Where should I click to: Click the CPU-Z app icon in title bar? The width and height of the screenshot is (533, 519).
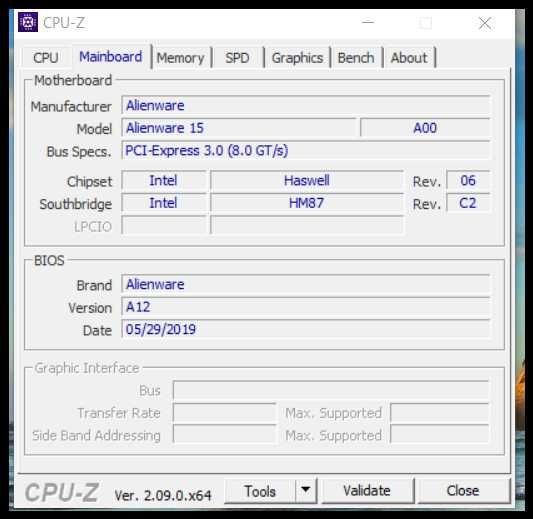[x=28, y=22]
